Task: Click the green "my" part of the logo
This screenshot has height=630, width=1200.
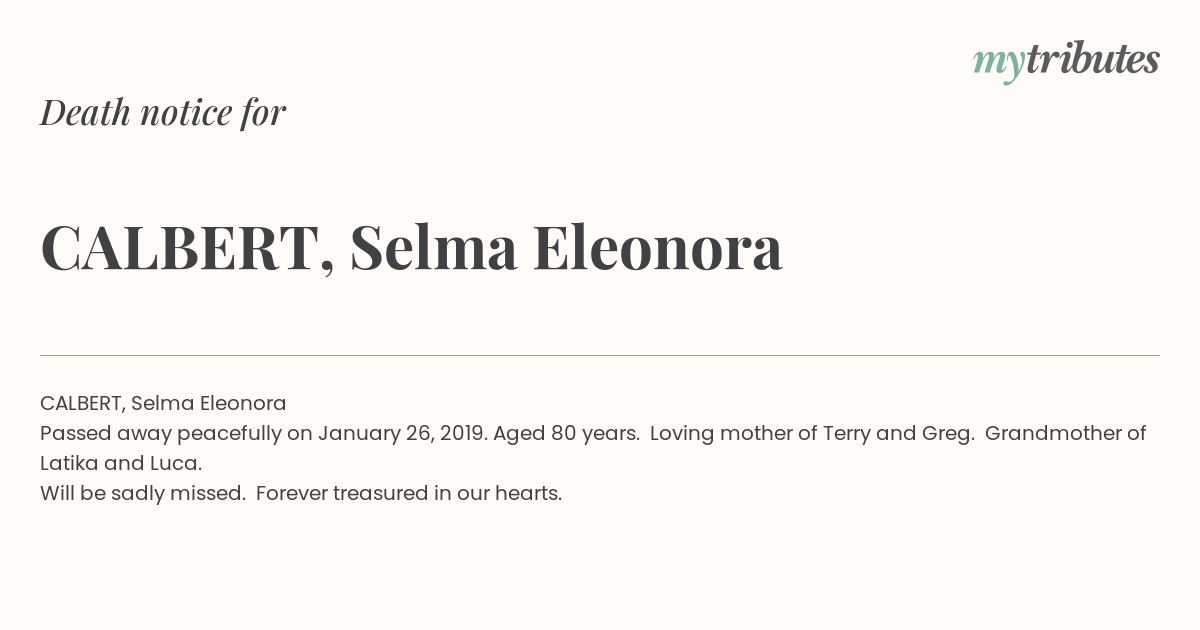Action: pyautogui.click(x=999, y=66)
